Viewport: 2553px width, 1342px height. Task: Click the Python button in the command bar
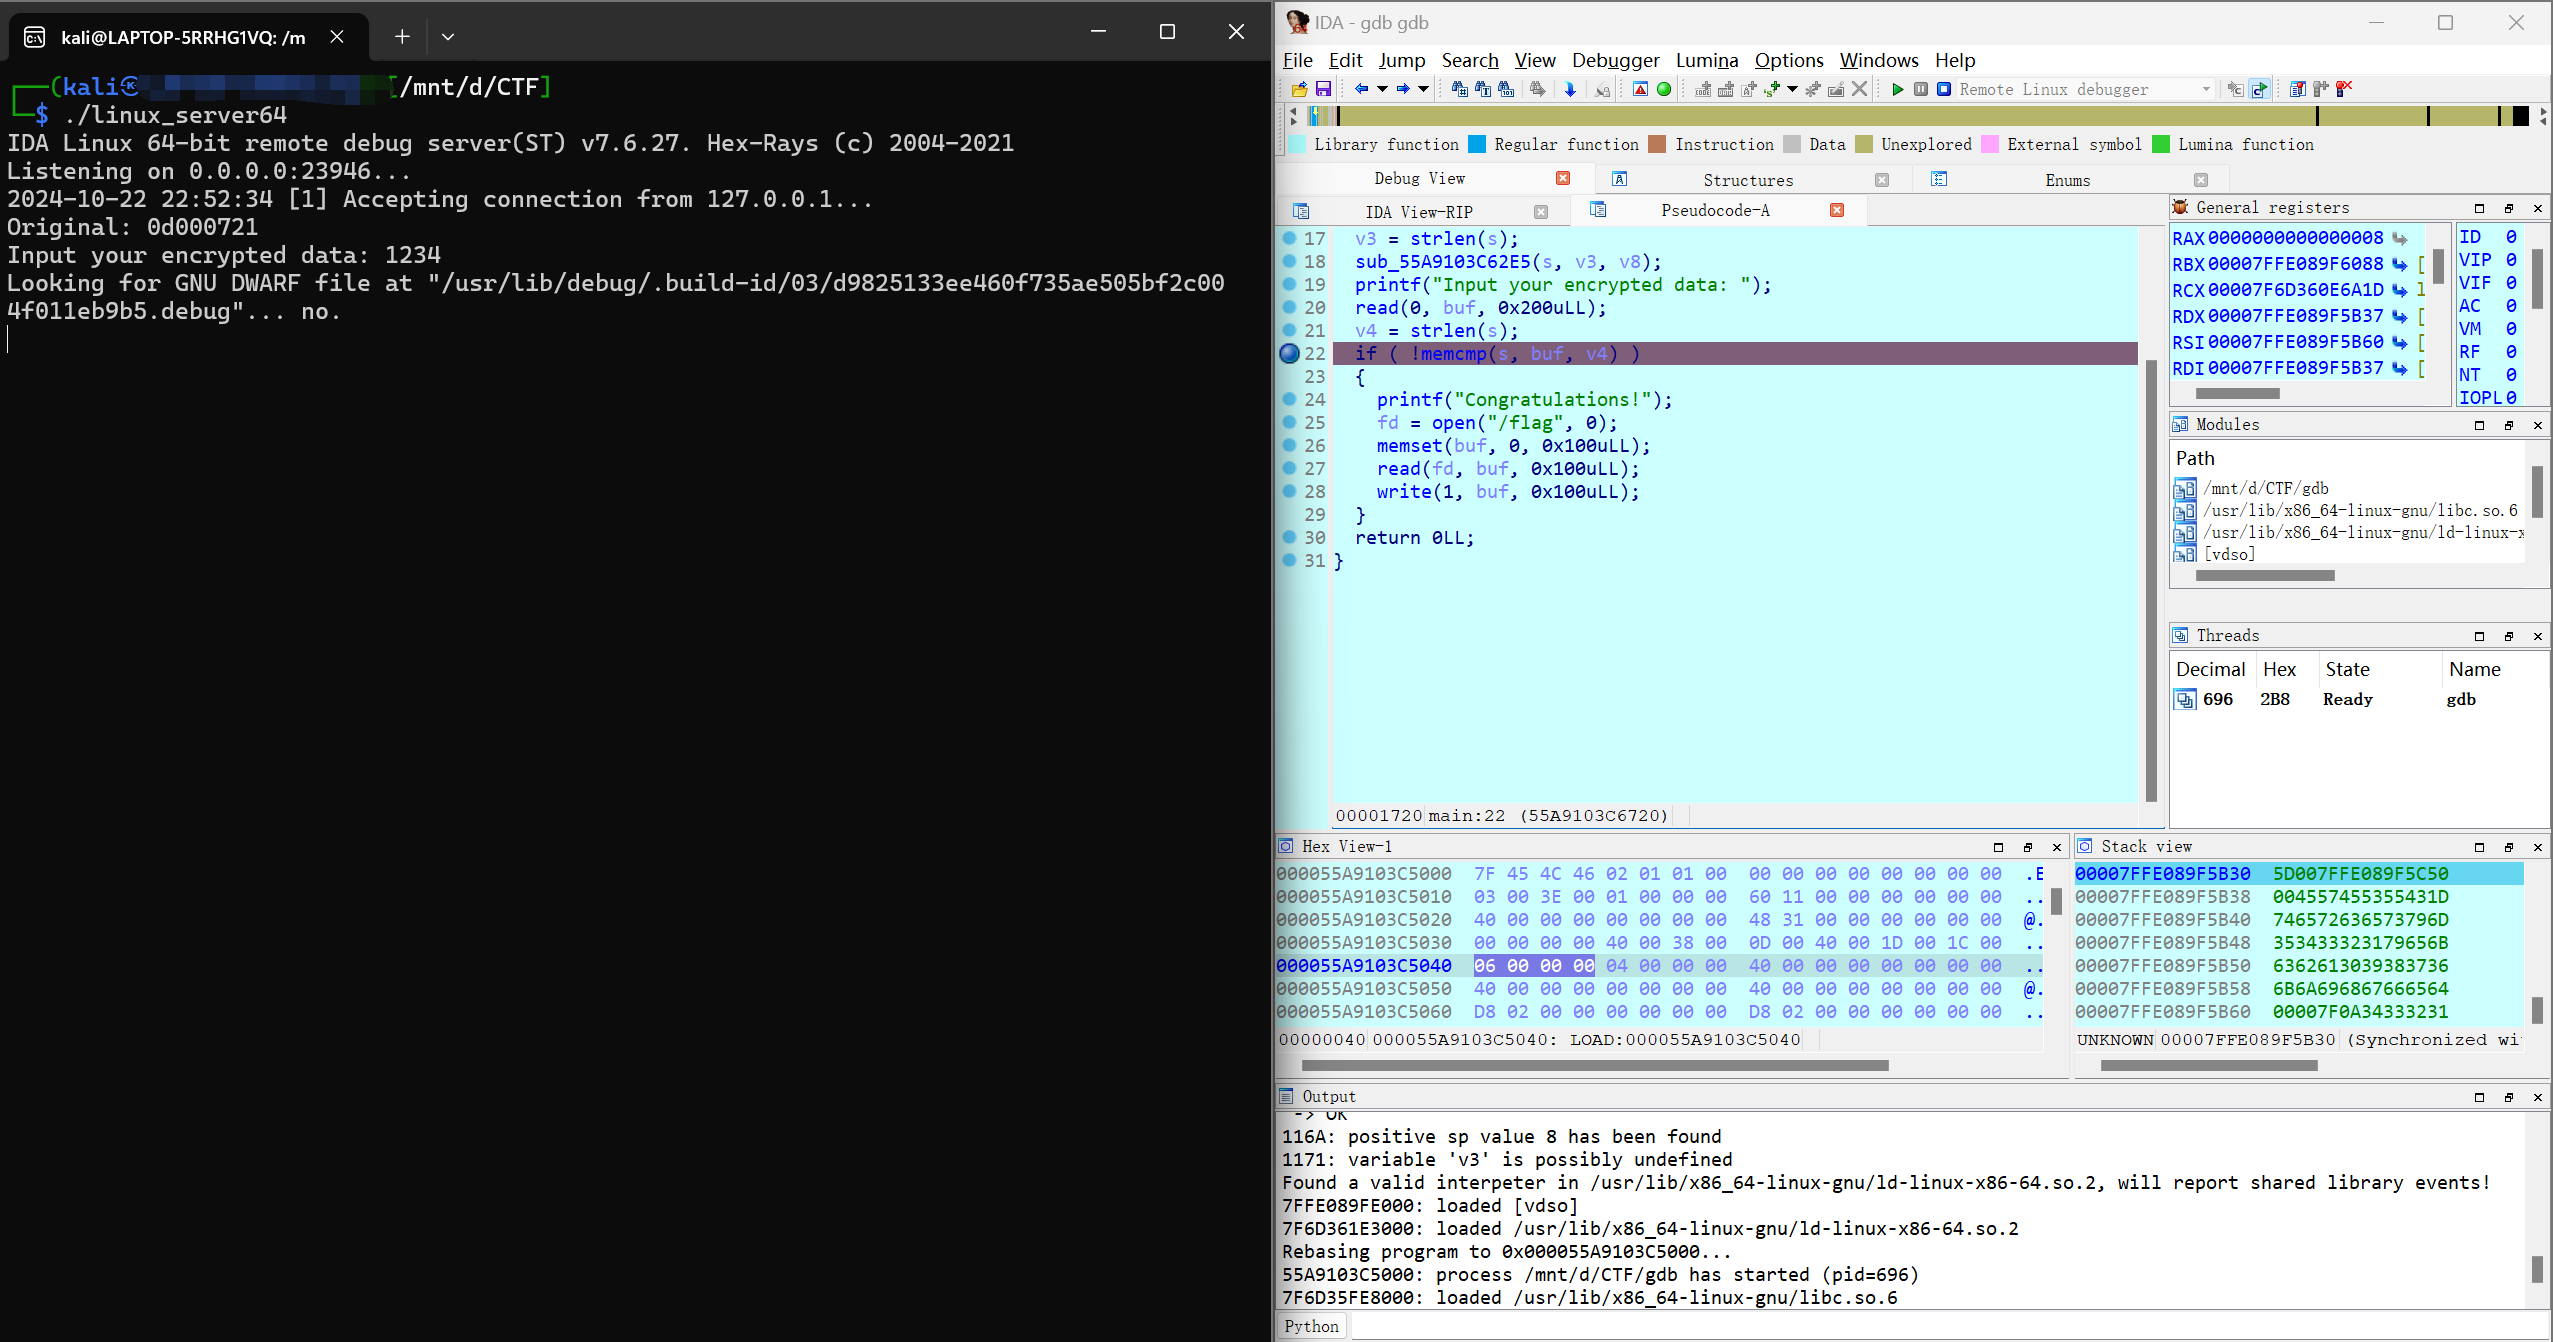[x=1311, y=1326]
